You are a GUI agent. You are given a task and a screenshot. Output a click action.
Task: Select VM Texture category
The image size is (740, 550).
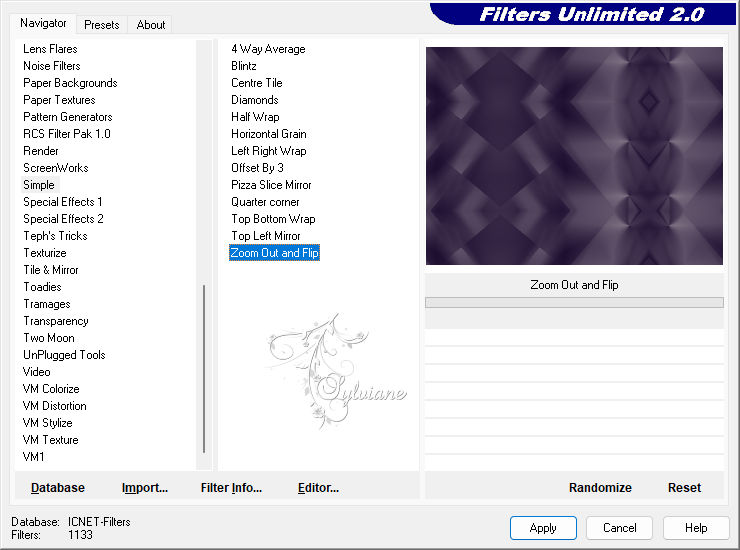click(50, 440)
